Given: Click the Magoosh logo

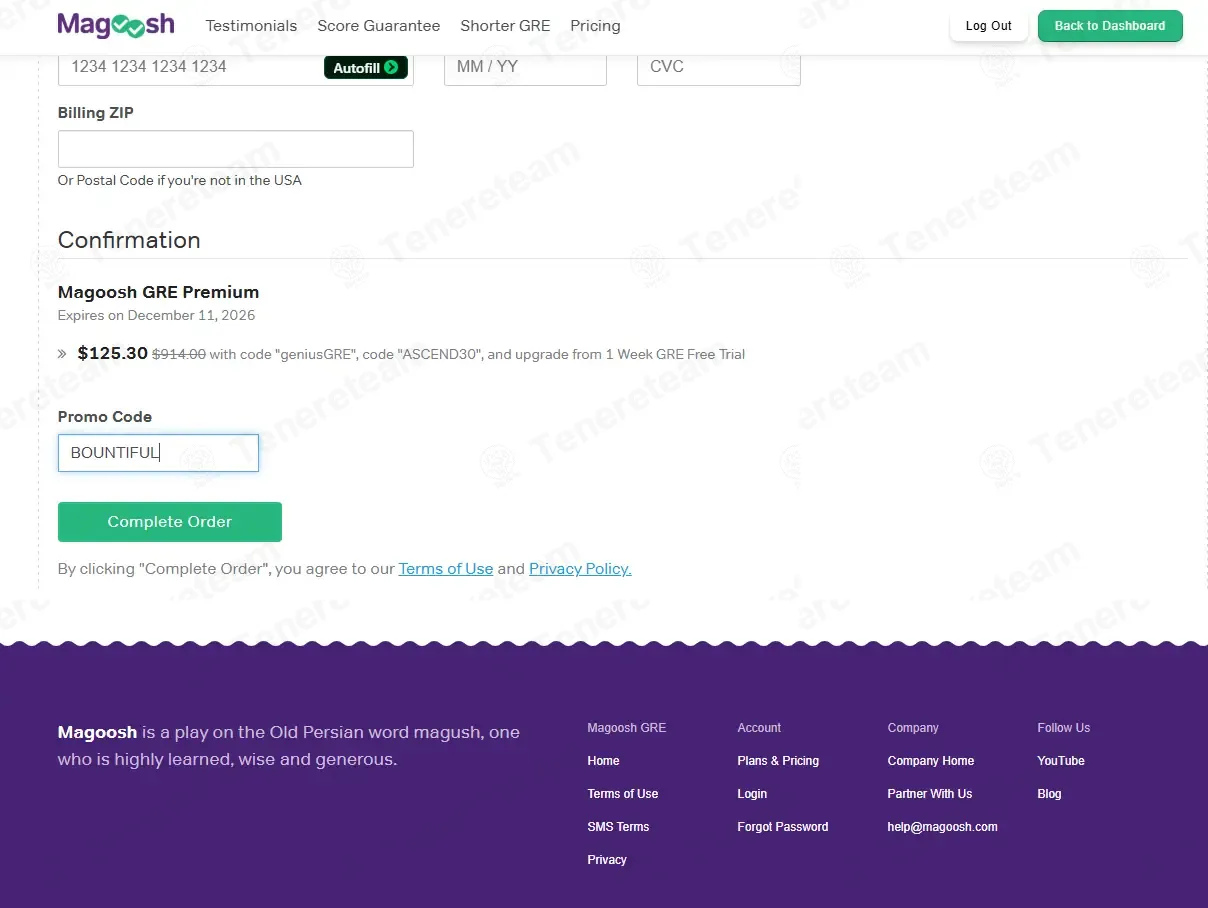Looking at the screenshot, I should [x=116, y=25].
